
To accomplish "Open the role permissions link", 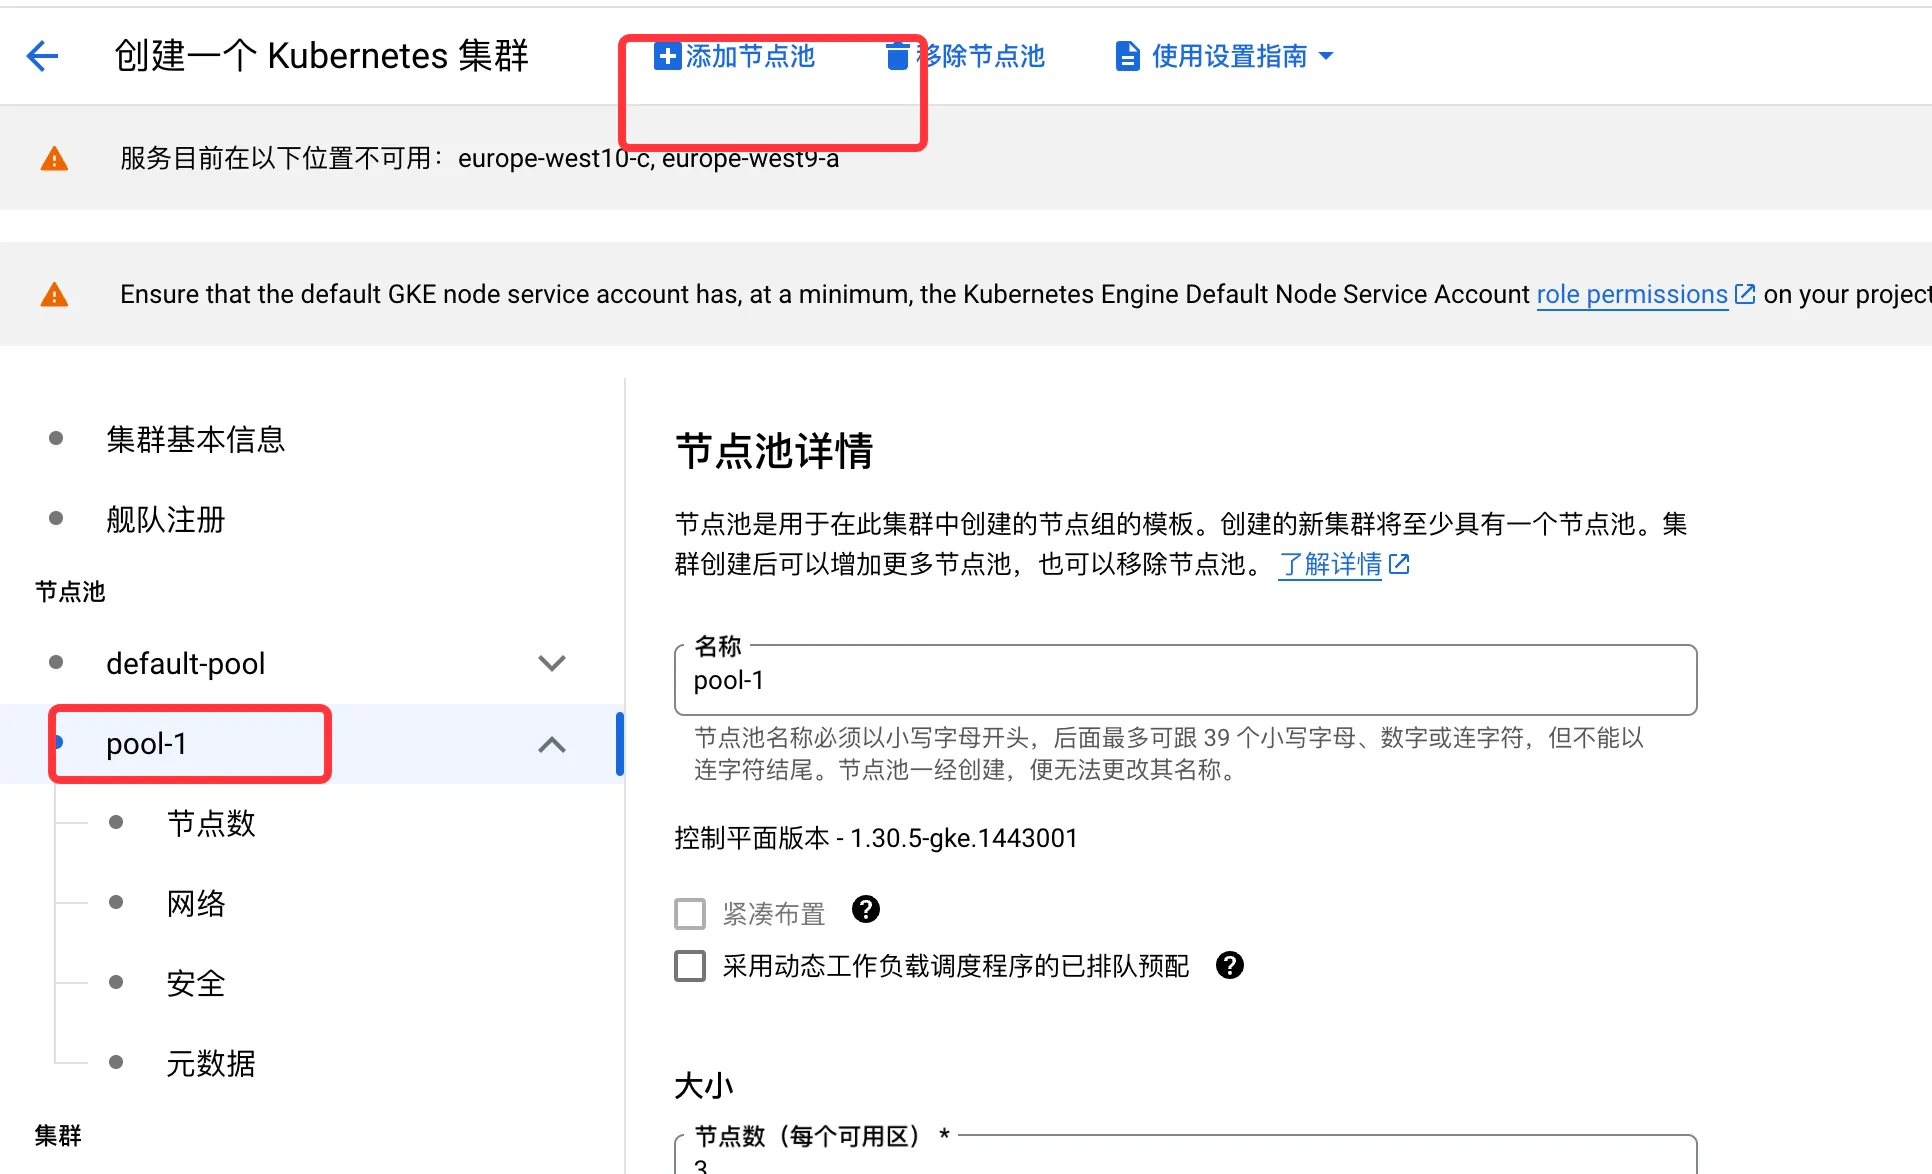I will (x=1631, y=294).
